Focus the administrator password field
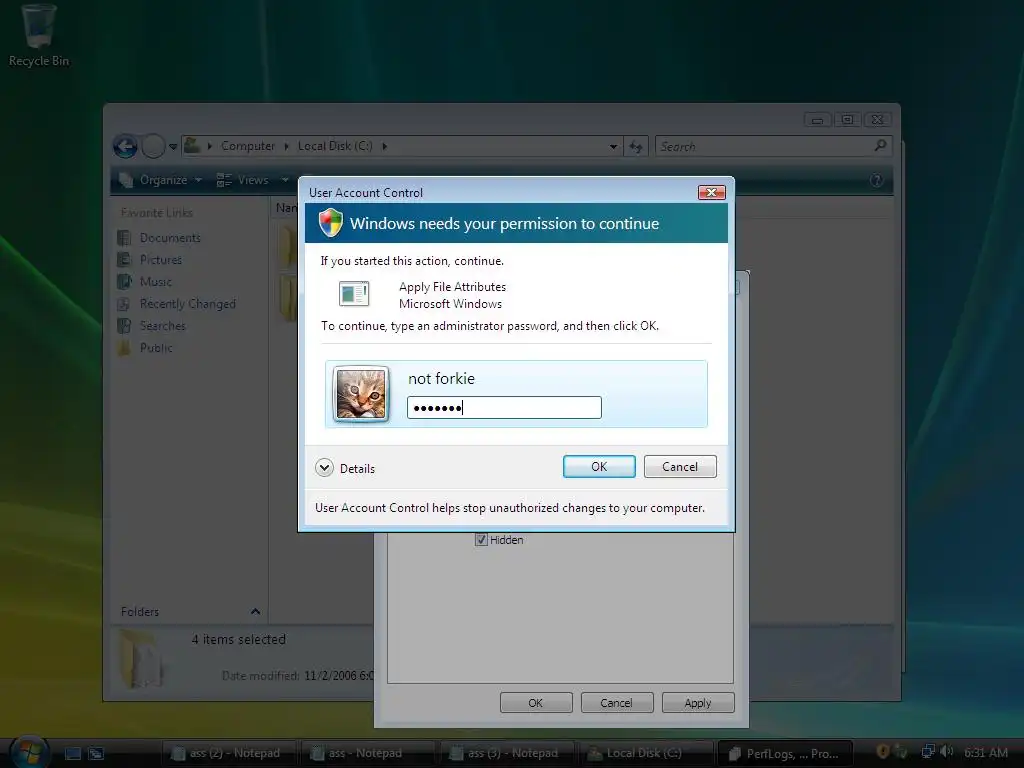Image resolution: width=1024 pixels, height=768 pixels. point(504,408)
